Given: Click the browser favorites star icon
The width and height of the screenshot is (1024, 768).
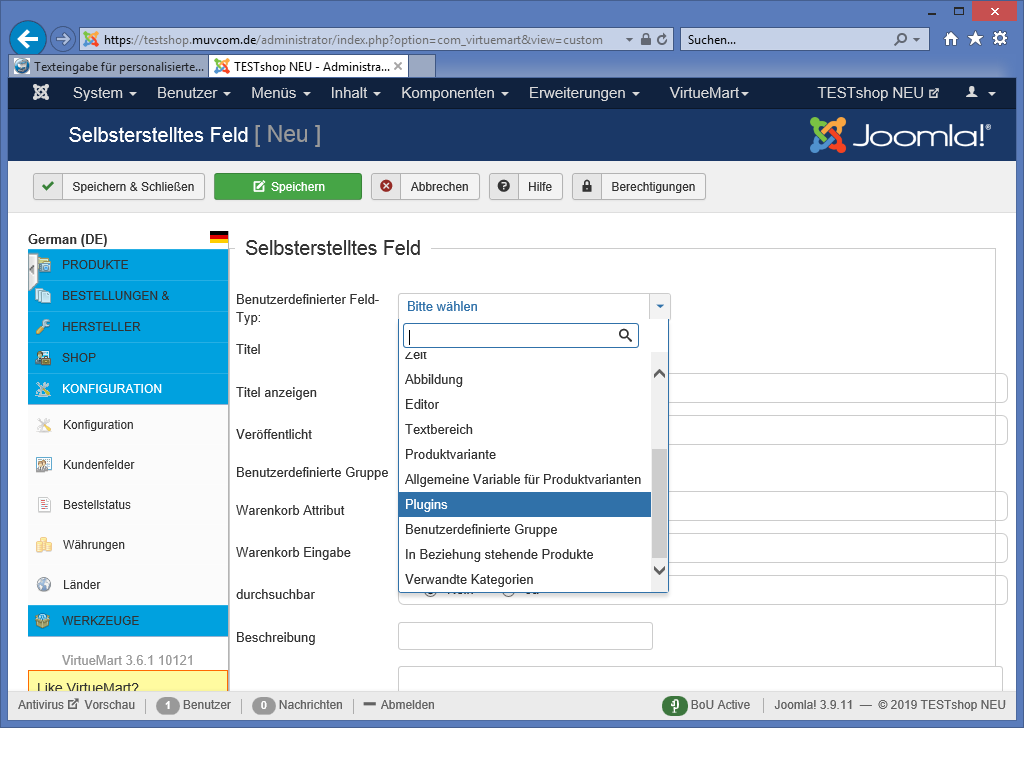Looking at the screenshot, I should pos(975,39).
